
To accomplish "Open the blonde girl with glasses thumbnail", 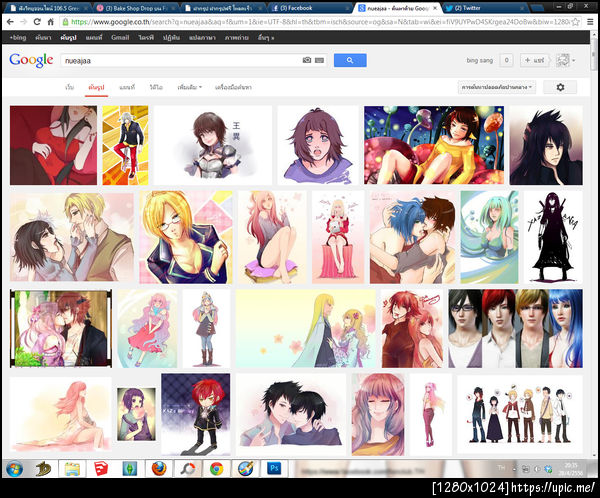I will click(186, 237).
